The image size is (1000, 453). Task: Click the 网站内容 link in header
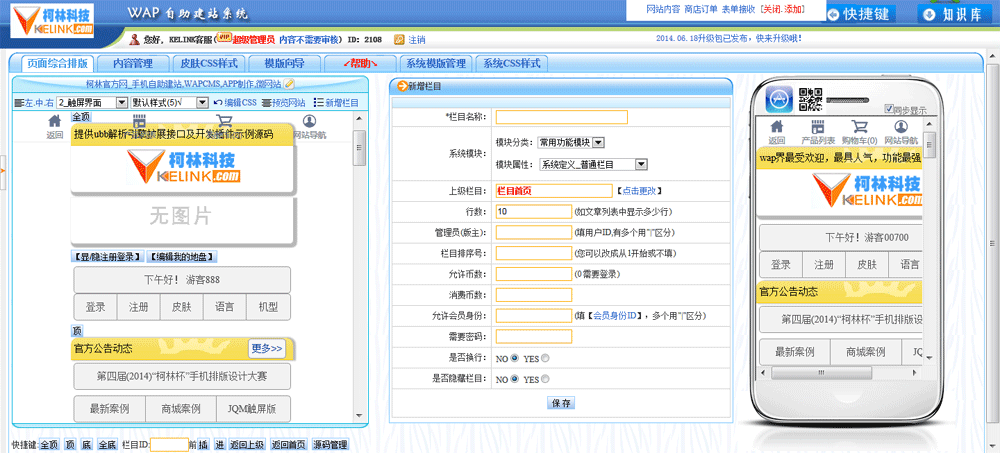(x=663, y=10)
